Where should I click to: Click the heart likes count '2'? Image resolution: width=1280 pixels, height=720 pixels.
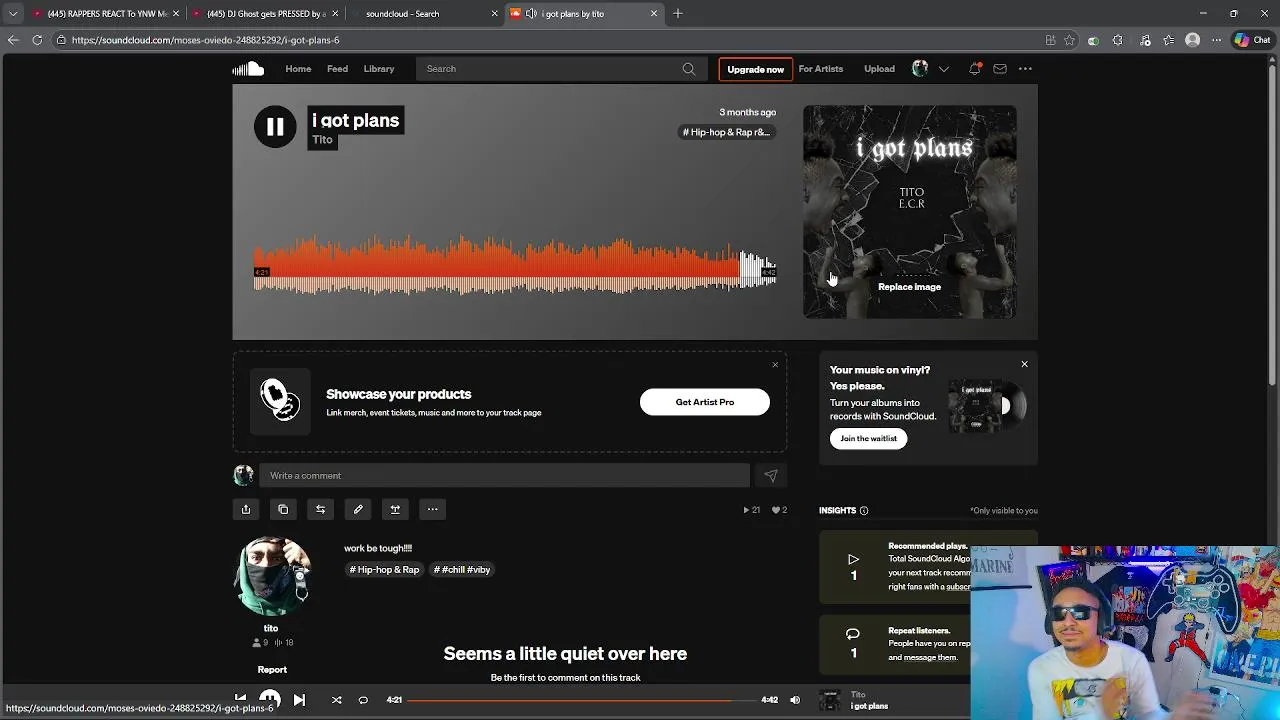[779, 510]
